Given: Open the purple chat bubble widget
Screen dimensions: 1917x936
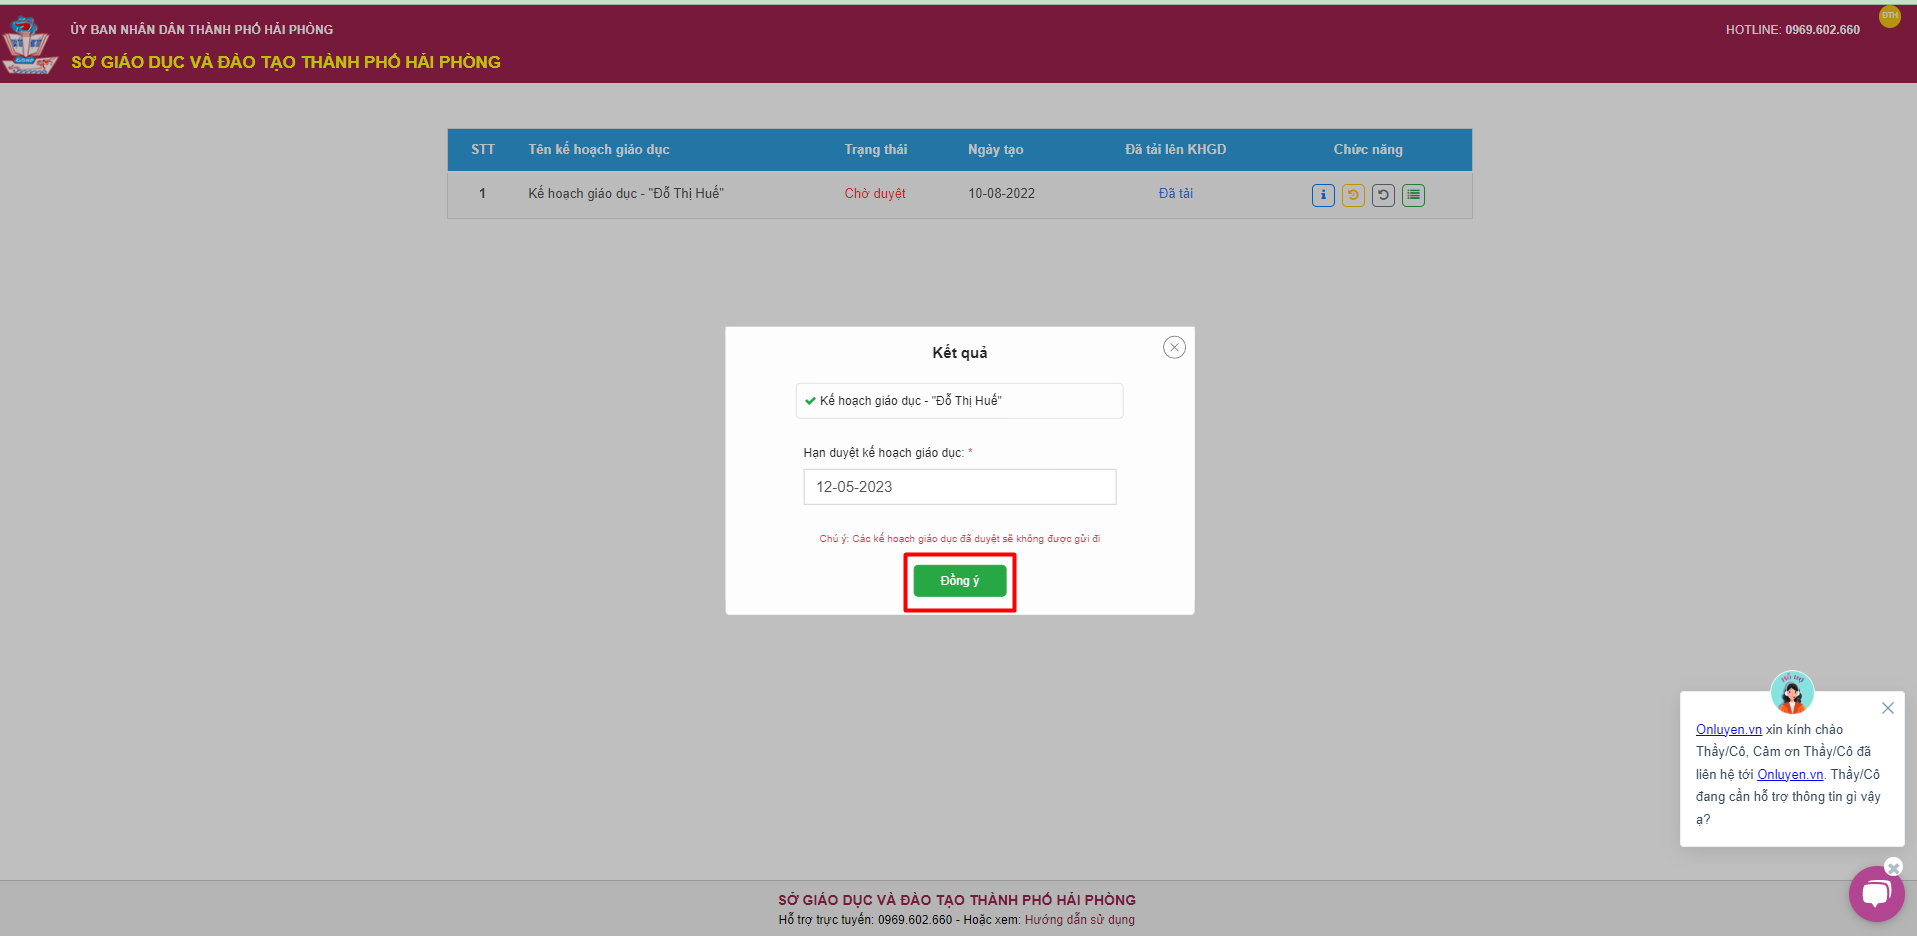Looking at the screenshot, I should [1875, 893].
